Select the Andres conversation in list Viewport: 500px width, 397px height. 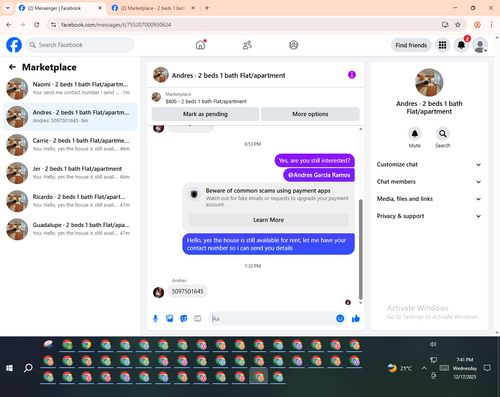pos(70,117)
